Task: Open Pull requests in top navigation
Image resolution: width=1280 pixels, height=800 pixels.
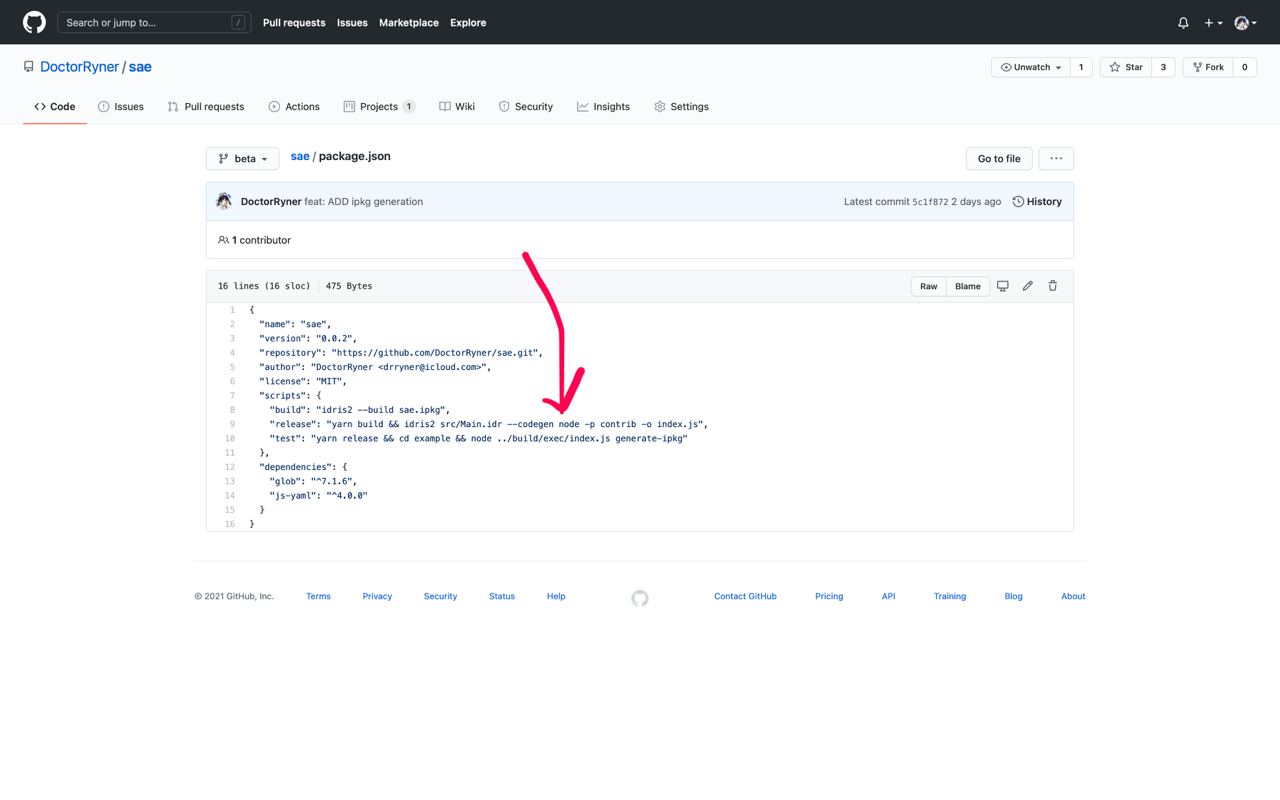Action: [x=294, y=22]
